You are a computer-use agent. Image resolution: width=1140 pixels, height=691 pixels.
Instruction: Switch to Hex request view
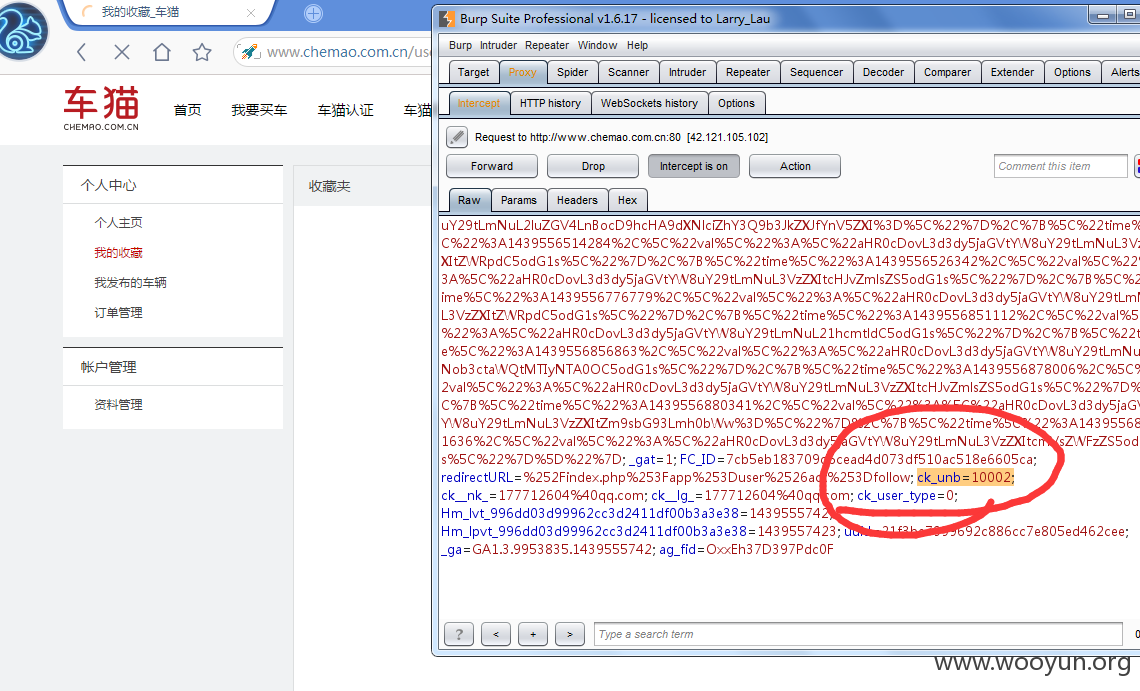tap(627, 200)
